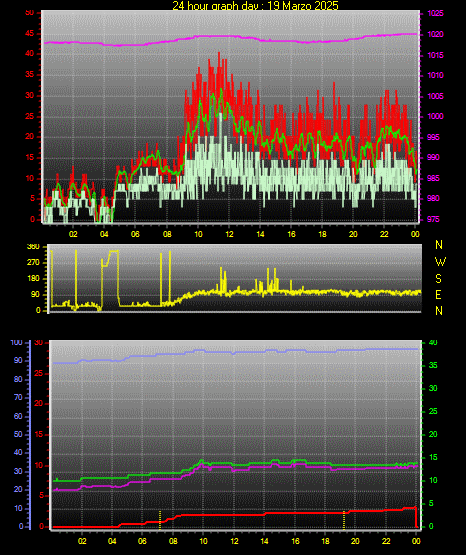Select the 16 hour tick on the bottom graph

pos(295,541)
